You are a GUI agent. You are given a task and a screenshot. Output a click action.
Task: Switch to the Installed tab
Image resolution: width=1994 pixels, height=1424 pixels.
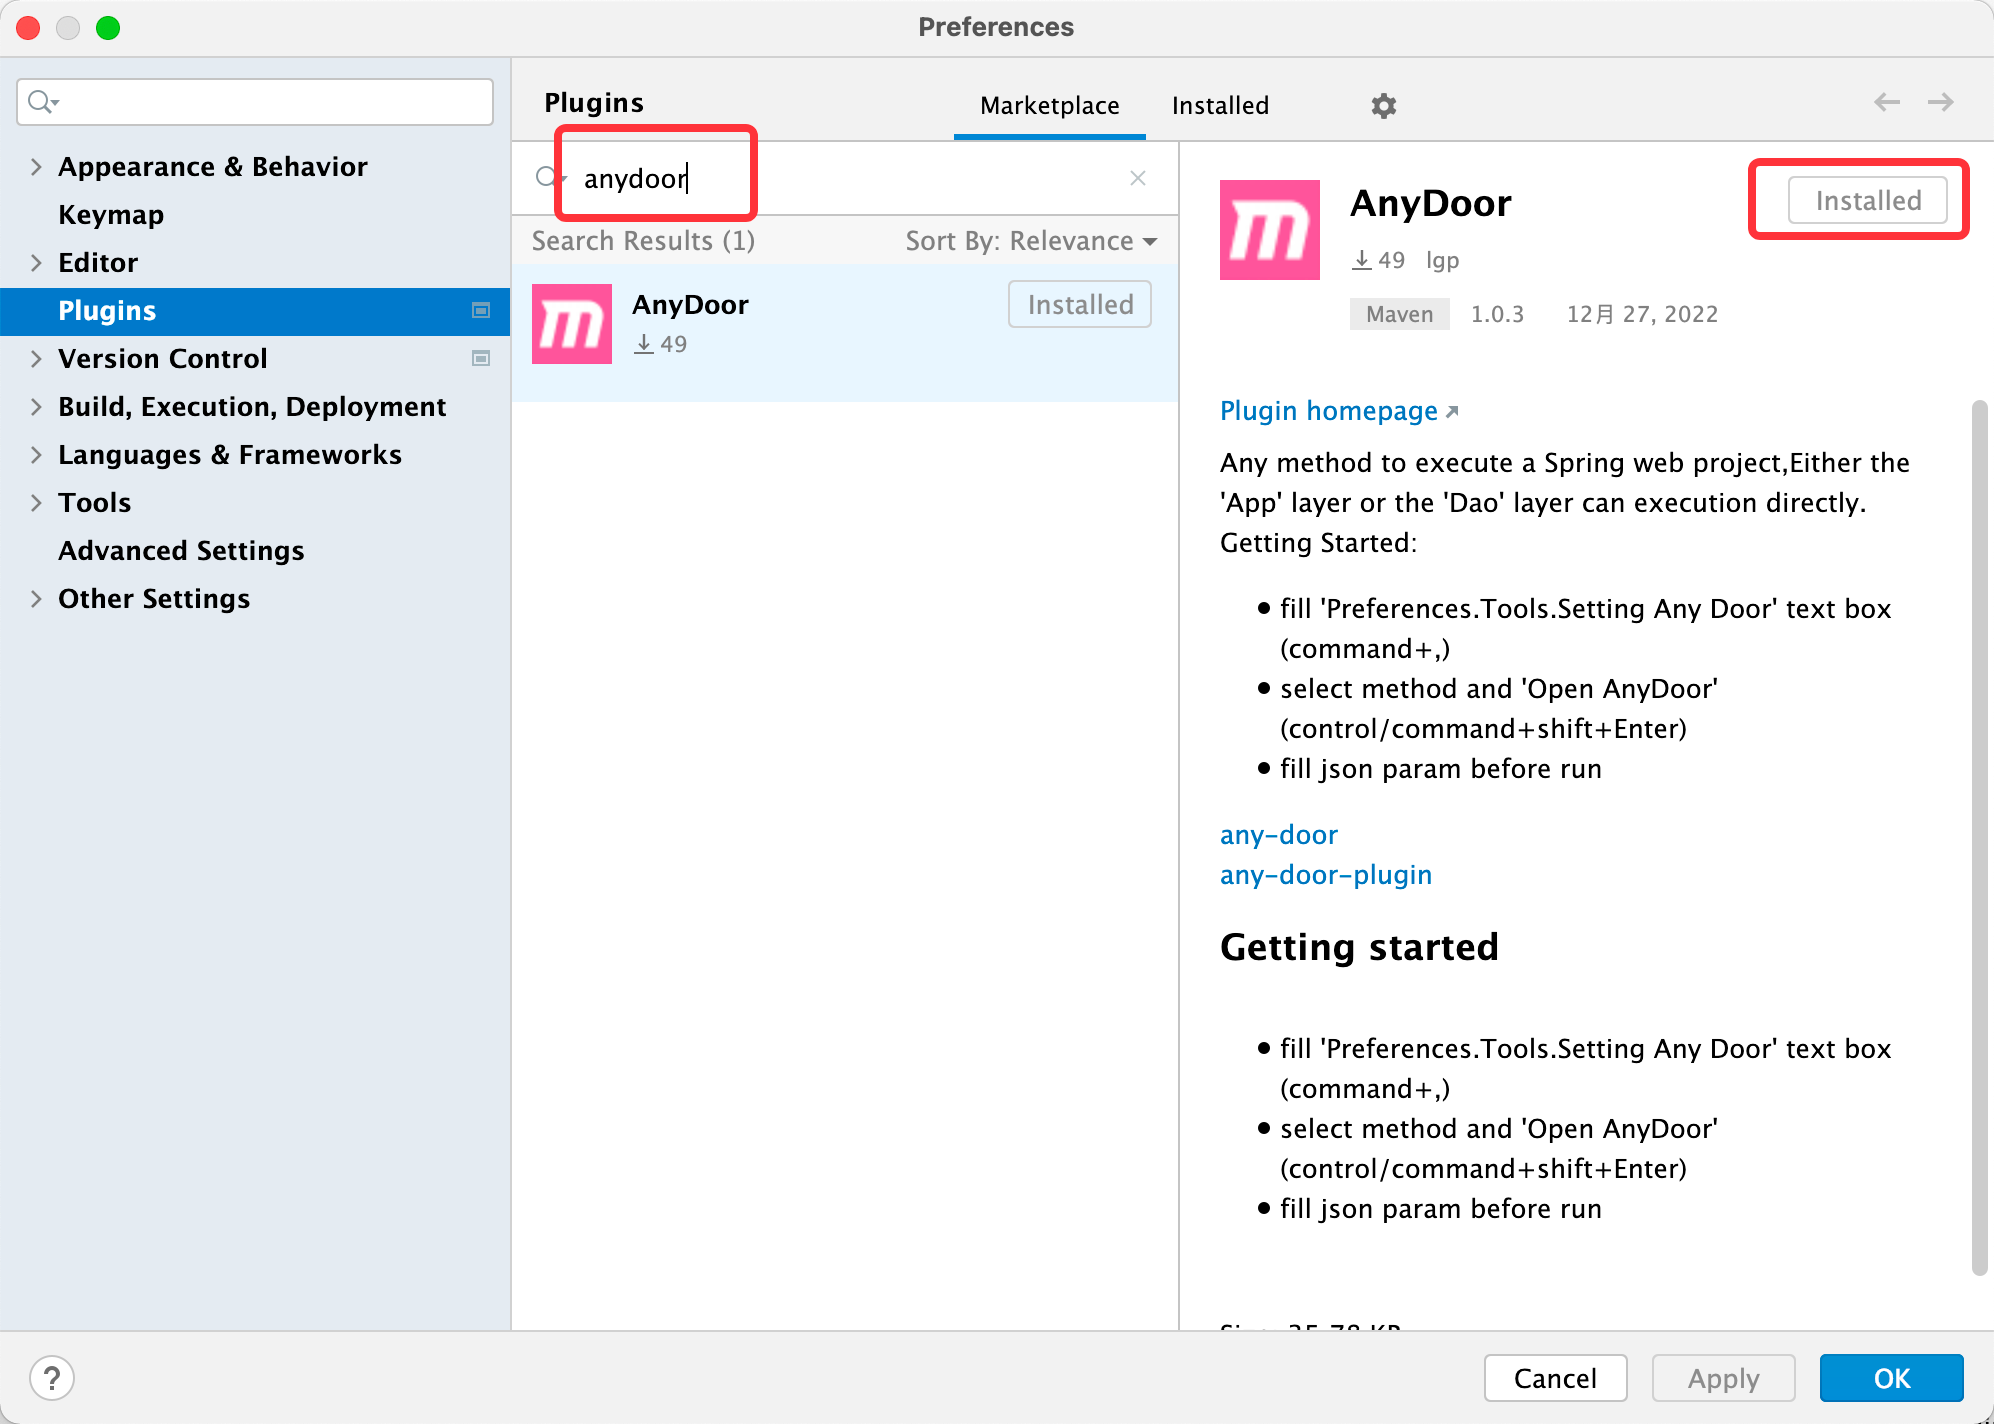(x=1219, y=105)
